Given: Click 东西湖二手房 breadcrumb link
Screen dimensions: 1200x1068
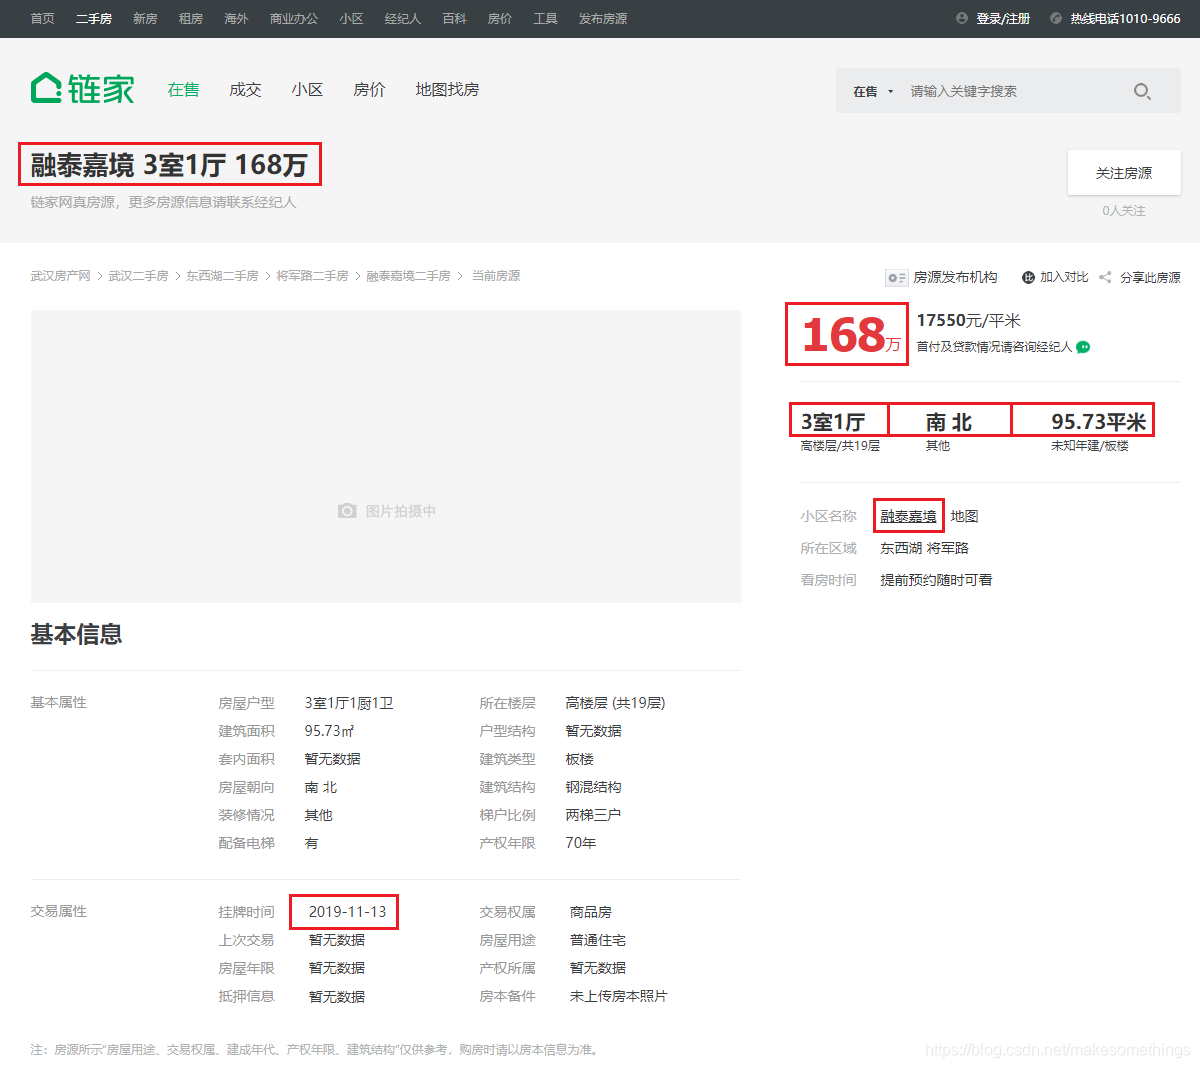Looking at the screenshot, I should tap(222, 276).
